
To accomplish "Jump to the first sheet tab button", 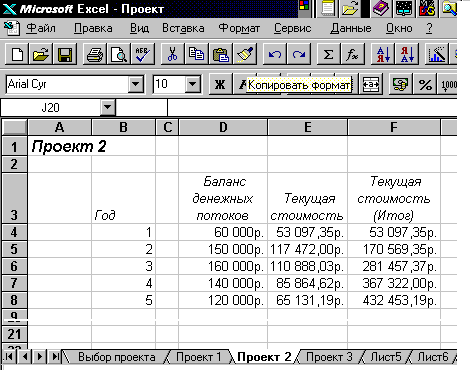I will pyautogui.click(x=9, y=357).
